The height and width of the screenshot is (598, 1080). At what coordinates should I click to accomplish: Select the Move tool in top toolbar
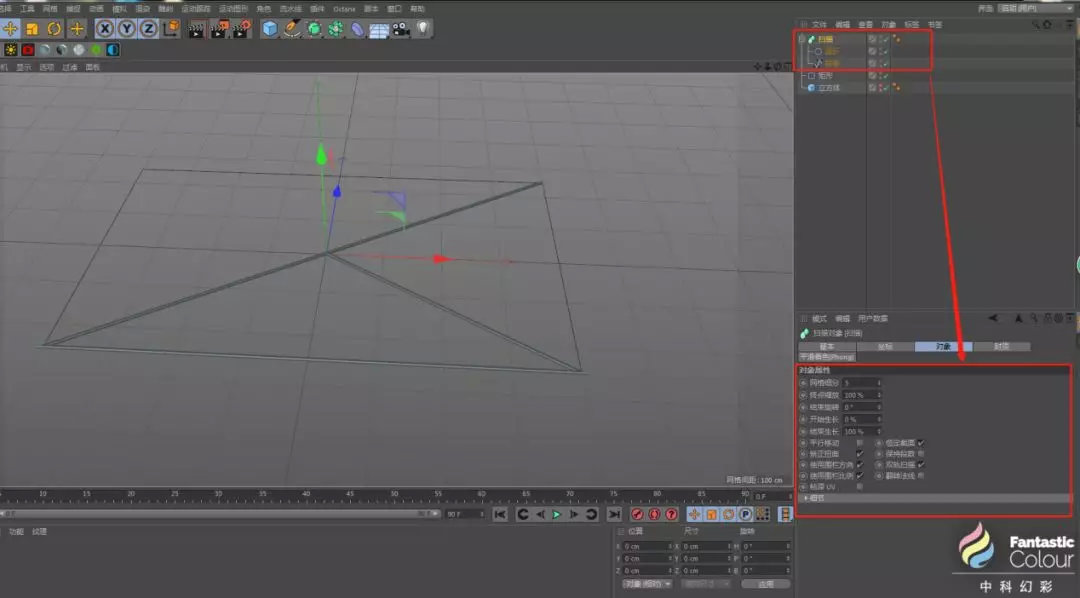[x=11, y=29]
